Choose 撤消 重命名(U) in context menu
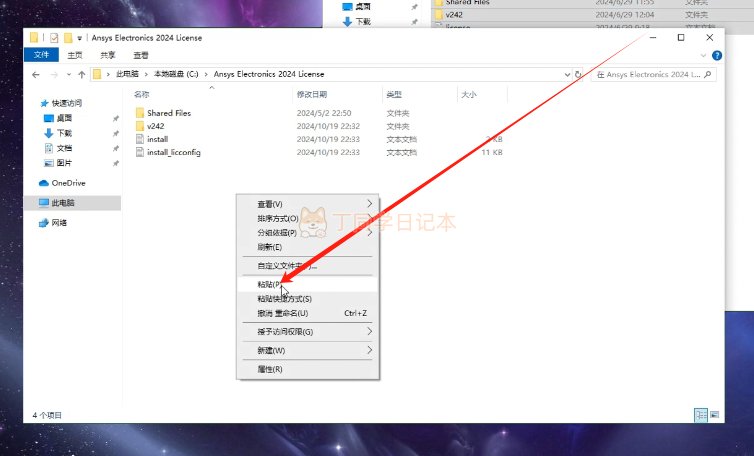Viewport: 754px width, 456px height. coord(307,313)
